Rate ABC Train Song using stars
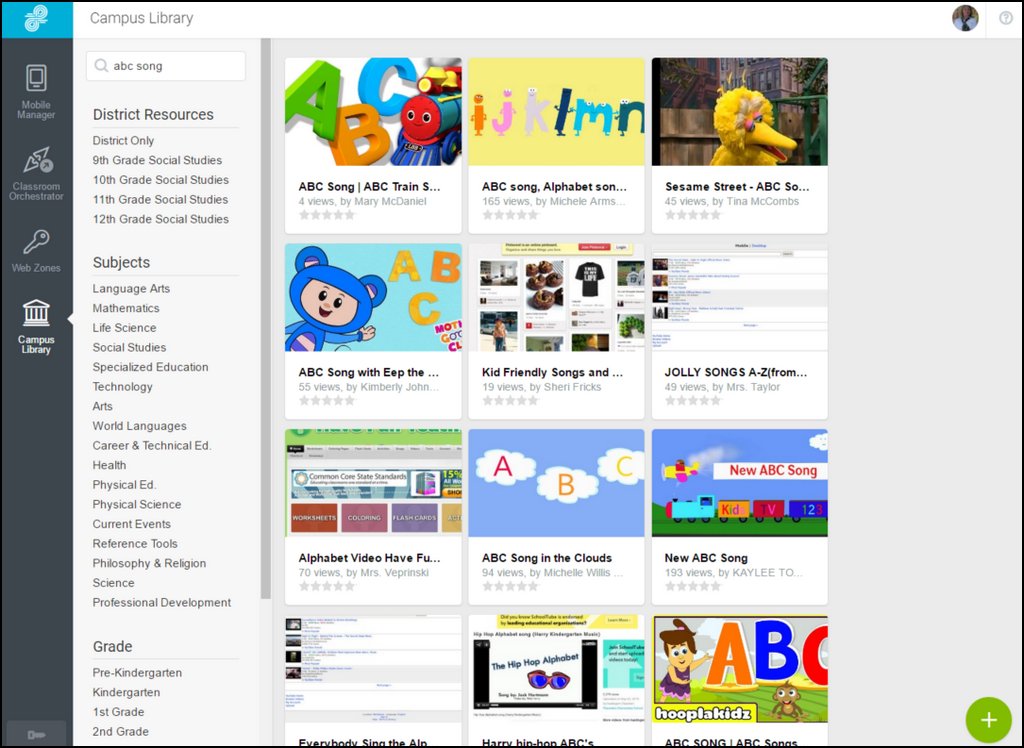 point(327,215)
